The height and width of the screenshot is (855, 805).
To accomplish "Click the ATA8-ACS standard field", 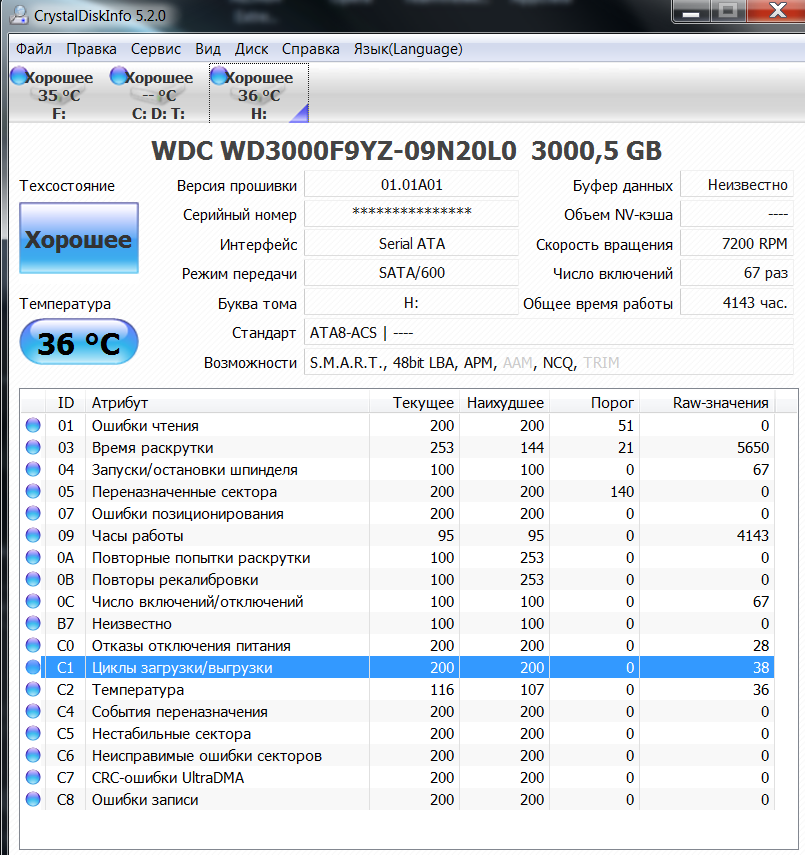I will (x=549, y=332).
